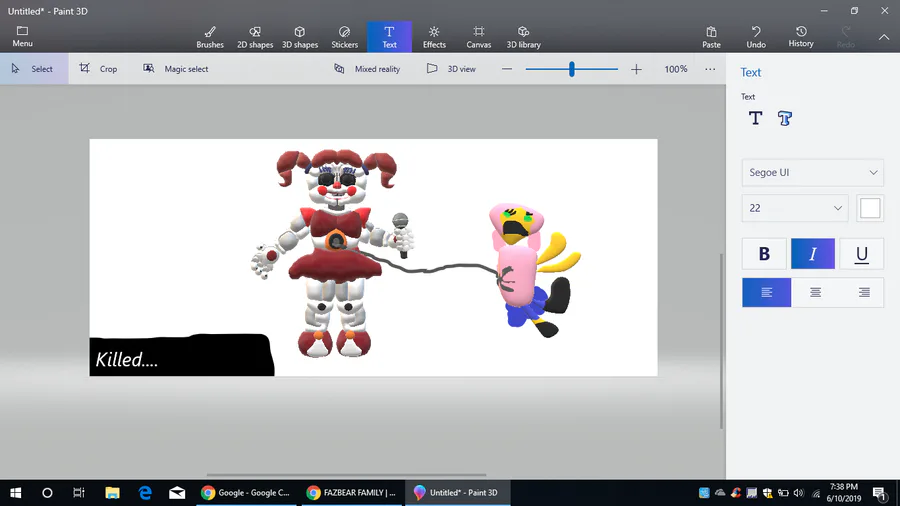Viewport: 900px width, 506px height.
Task: Open File Explorer from taskbar
Action: tap(112, 493)
